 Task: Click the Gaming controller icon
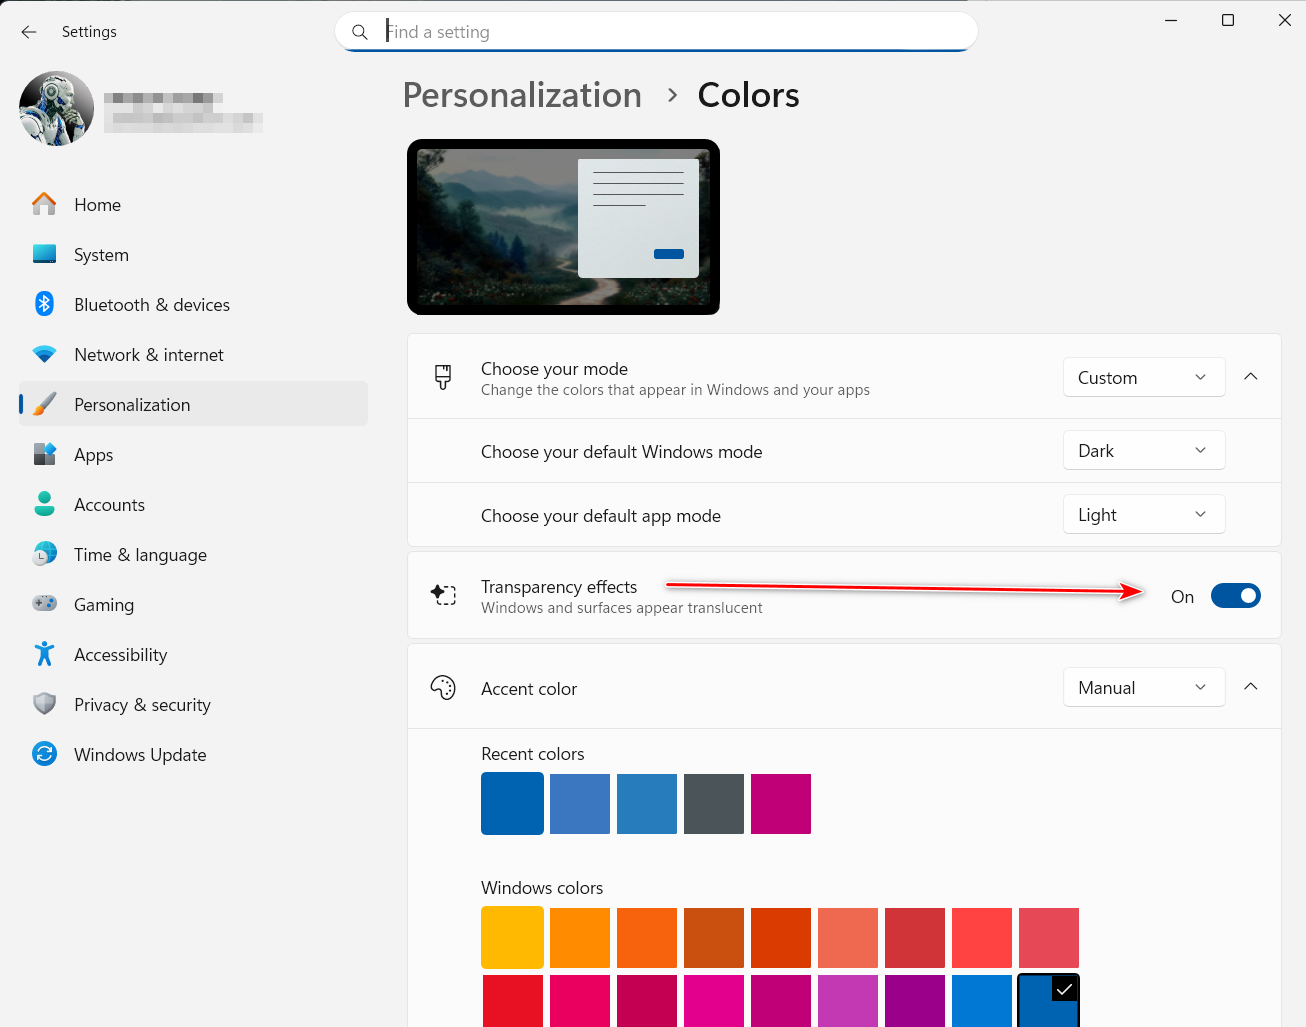[x=44, y=604]
